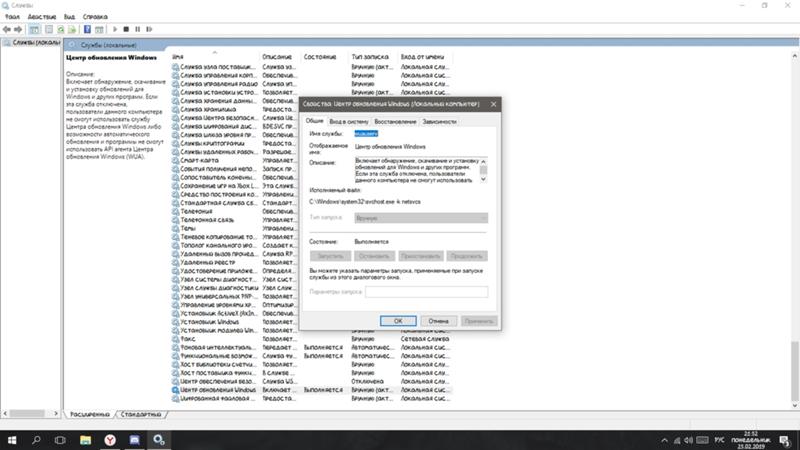Click the green Refresh icon in the toolbar
This screenshot has width=800, height=450.
(x=61, y=30)
